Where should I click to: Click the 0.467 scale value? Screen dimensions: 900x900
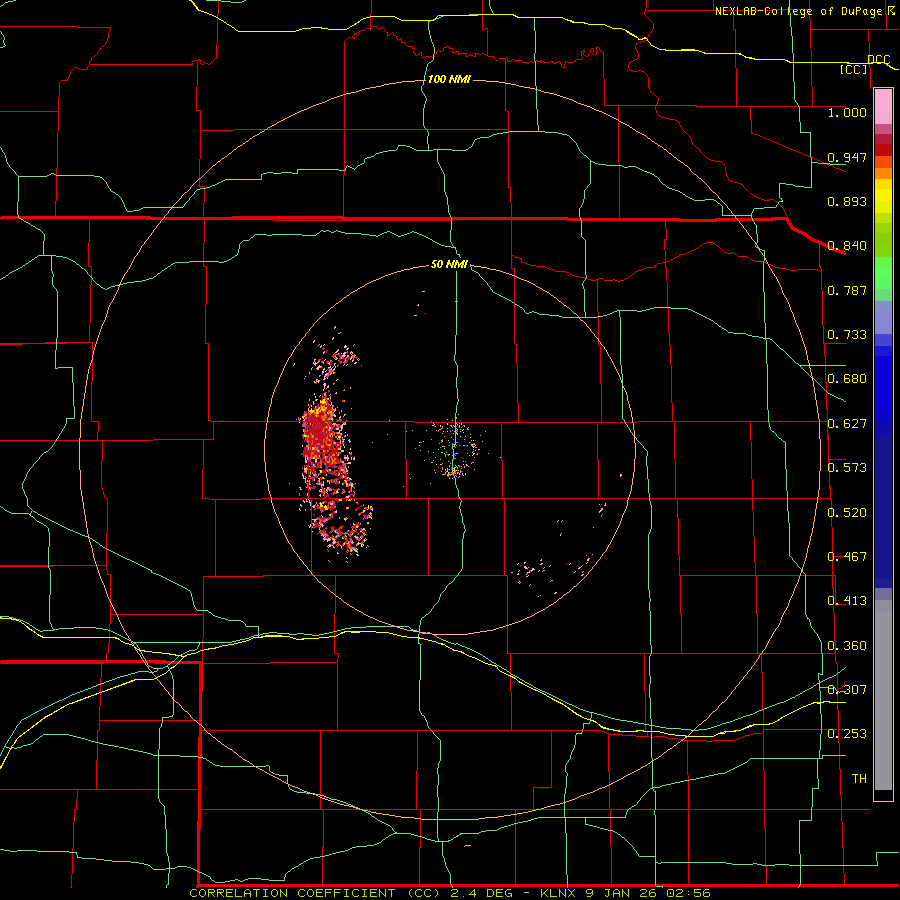[847, 557]
